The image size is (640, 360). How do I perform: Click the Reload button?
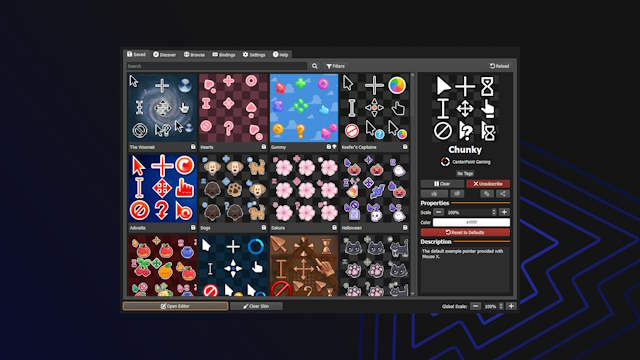coord(500,66)
